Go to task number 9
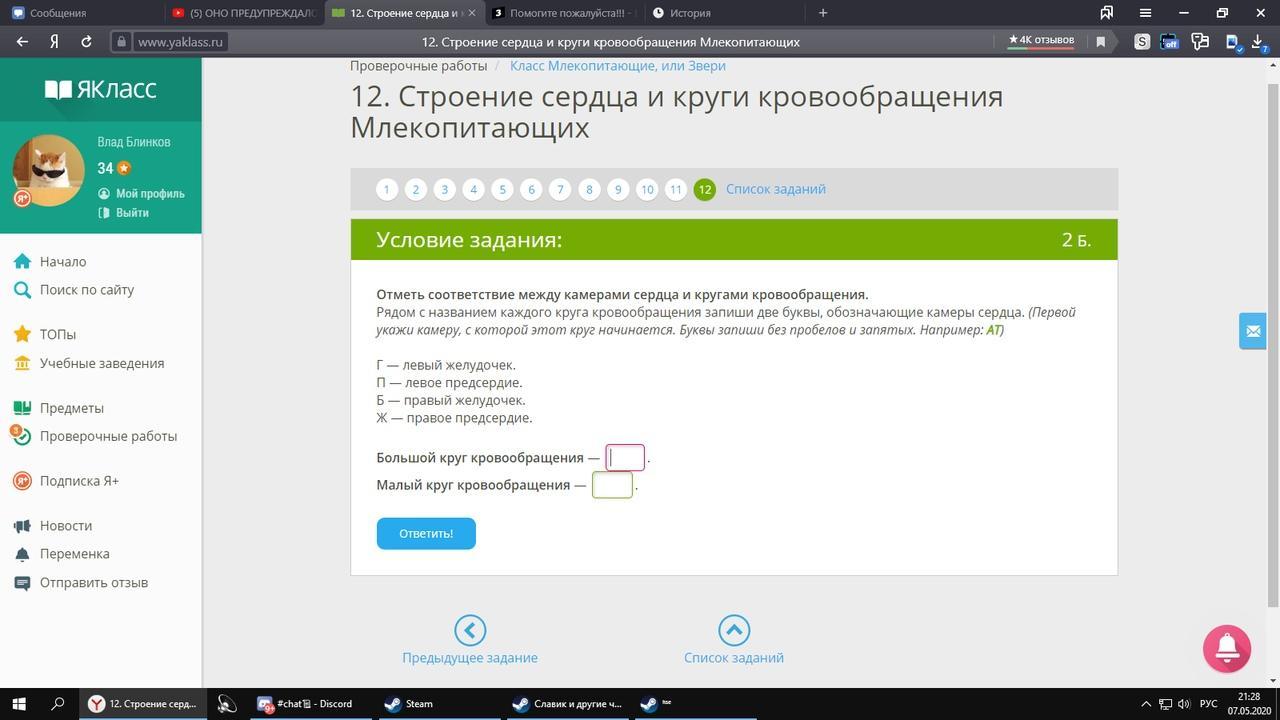 point(619,189)
